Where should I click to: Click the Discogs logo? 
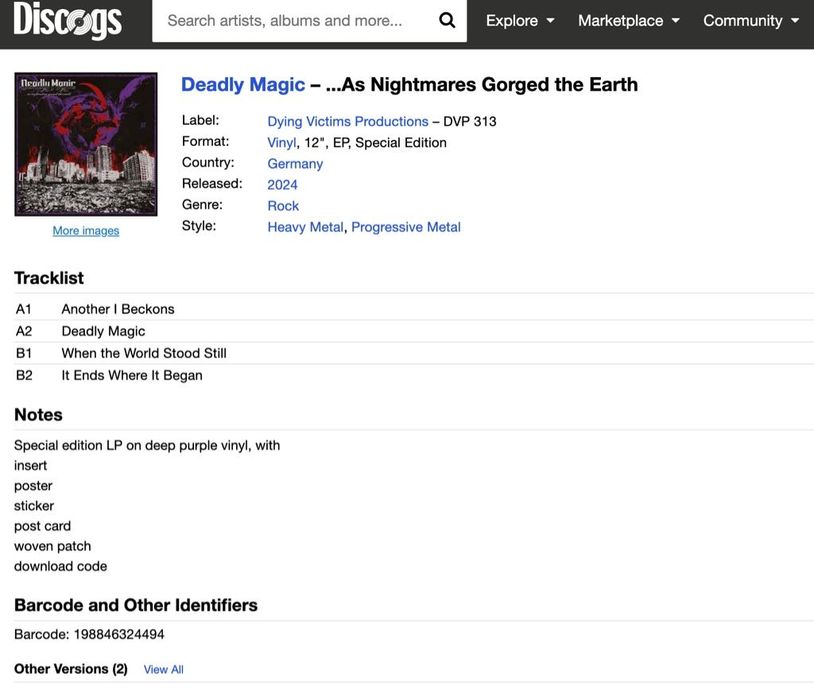[x=68, y=20]
